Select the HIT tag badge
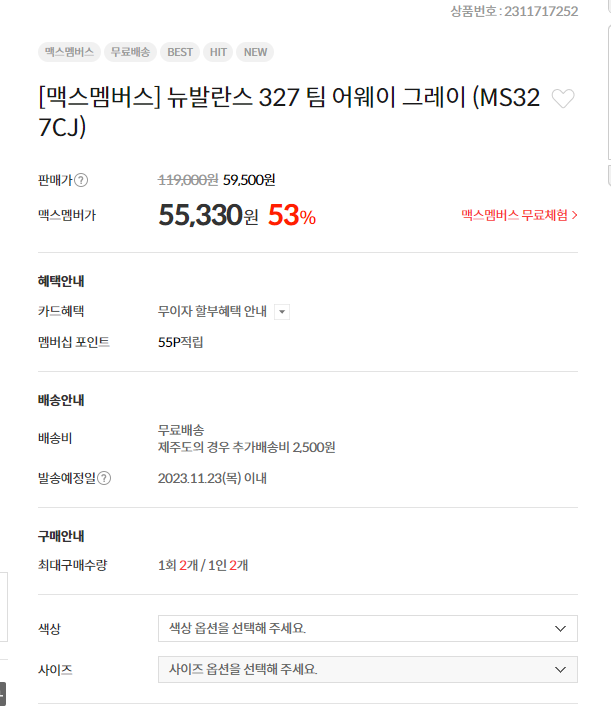The width and height of the screenshot is (611, 717). coord(218,52)
